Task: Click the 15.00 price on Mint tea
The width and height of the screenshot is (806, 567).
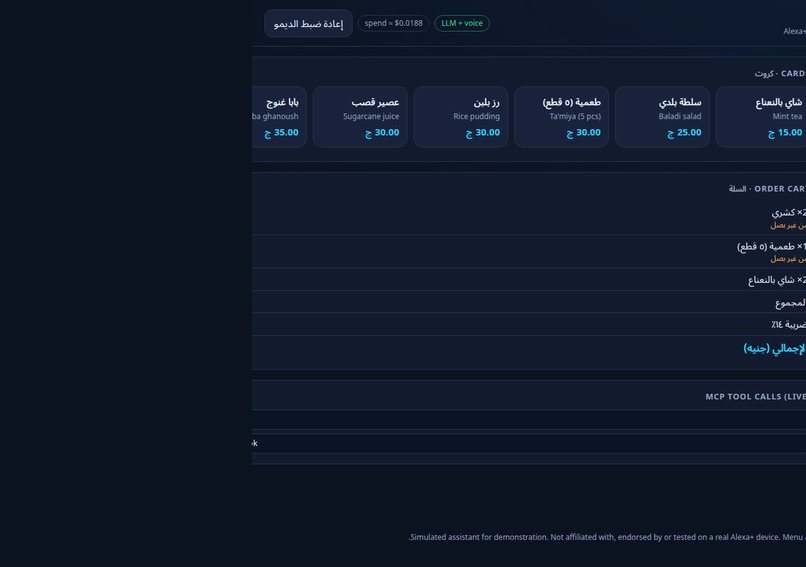Action: (785, 133)
